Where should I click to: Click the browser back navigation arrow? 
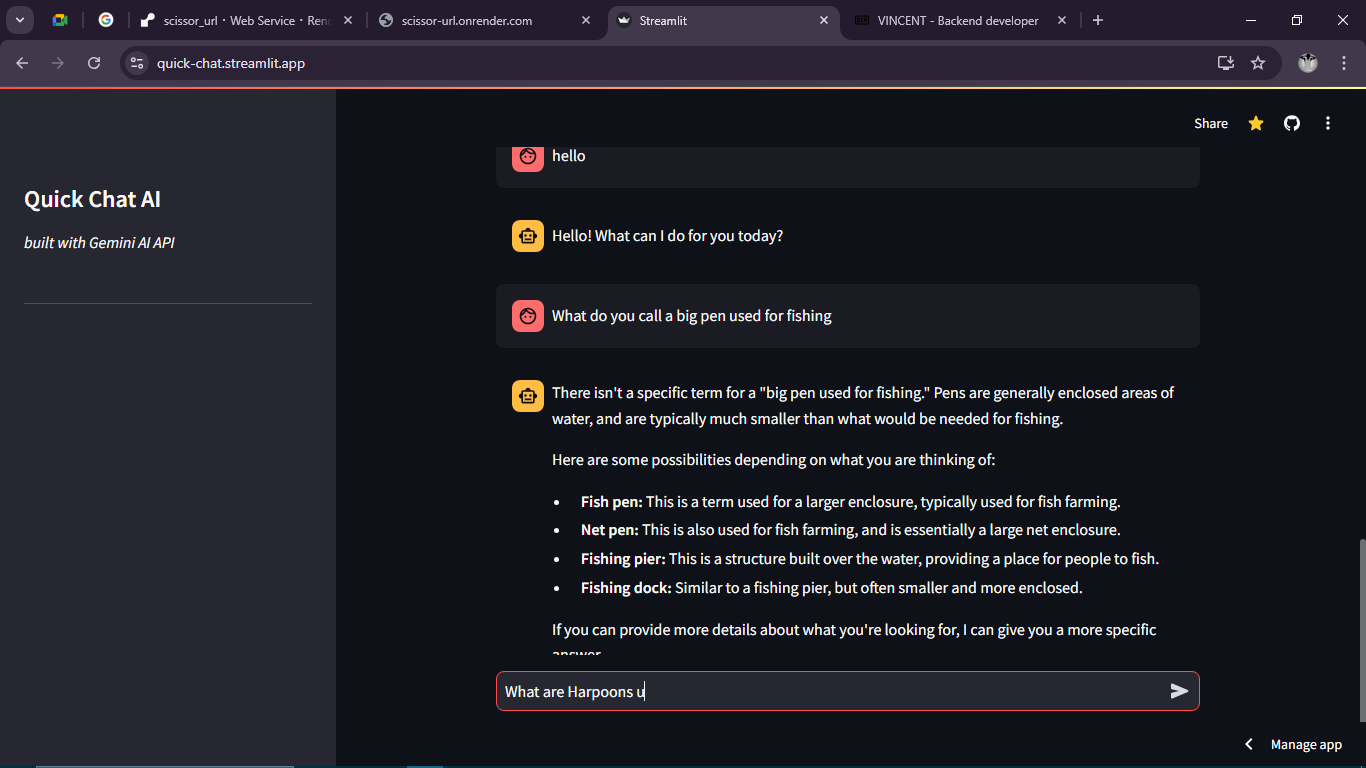21,62
